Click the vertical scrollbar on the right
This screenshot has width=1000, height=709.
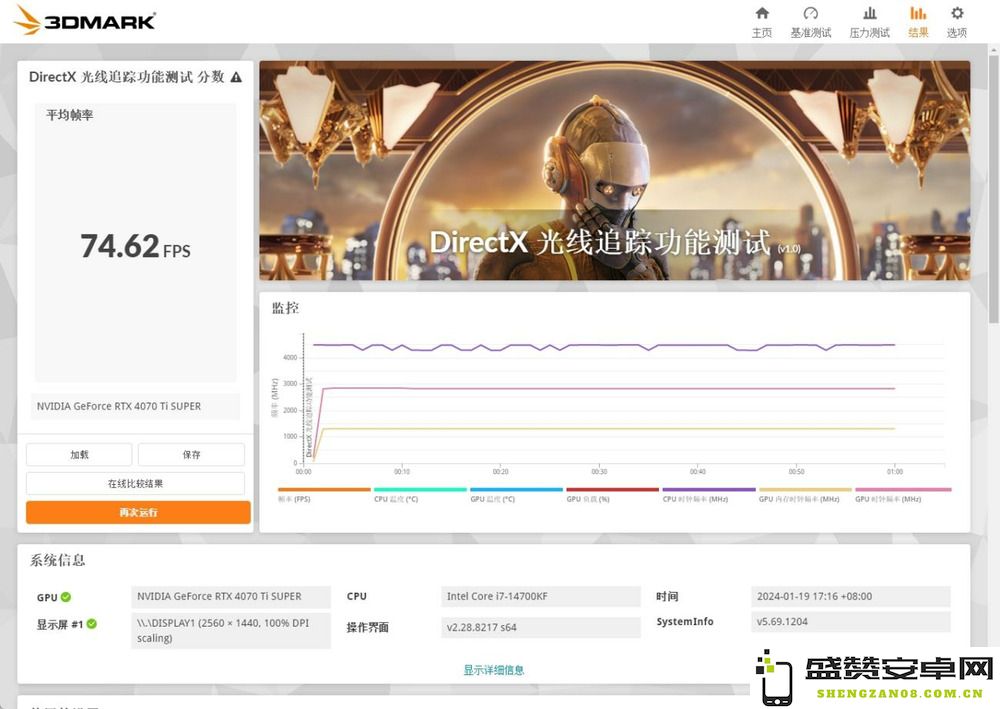click(994, 191)
